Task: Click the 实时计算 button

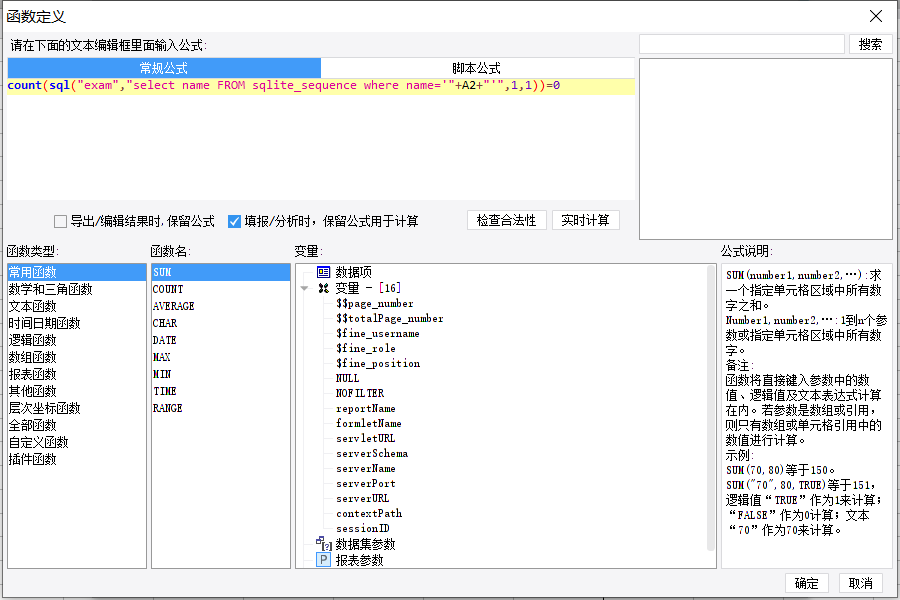Action: tap(585, 220)
